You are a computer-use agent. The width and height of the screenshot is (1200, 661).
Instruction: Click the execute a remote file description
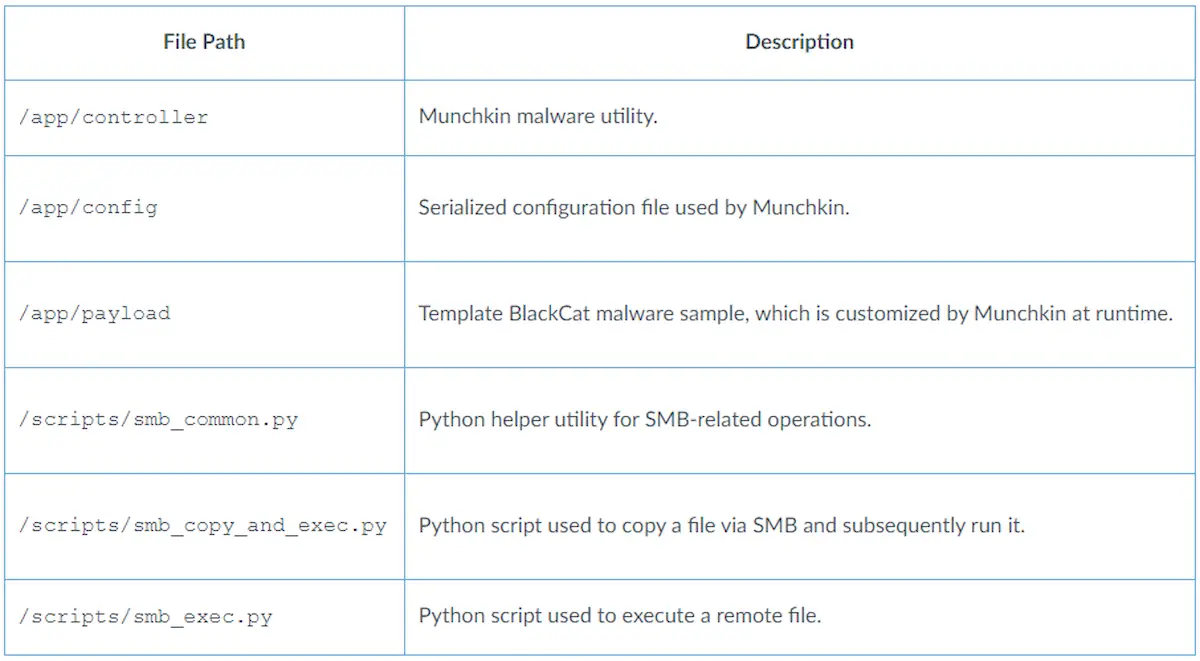click(620, 616)
